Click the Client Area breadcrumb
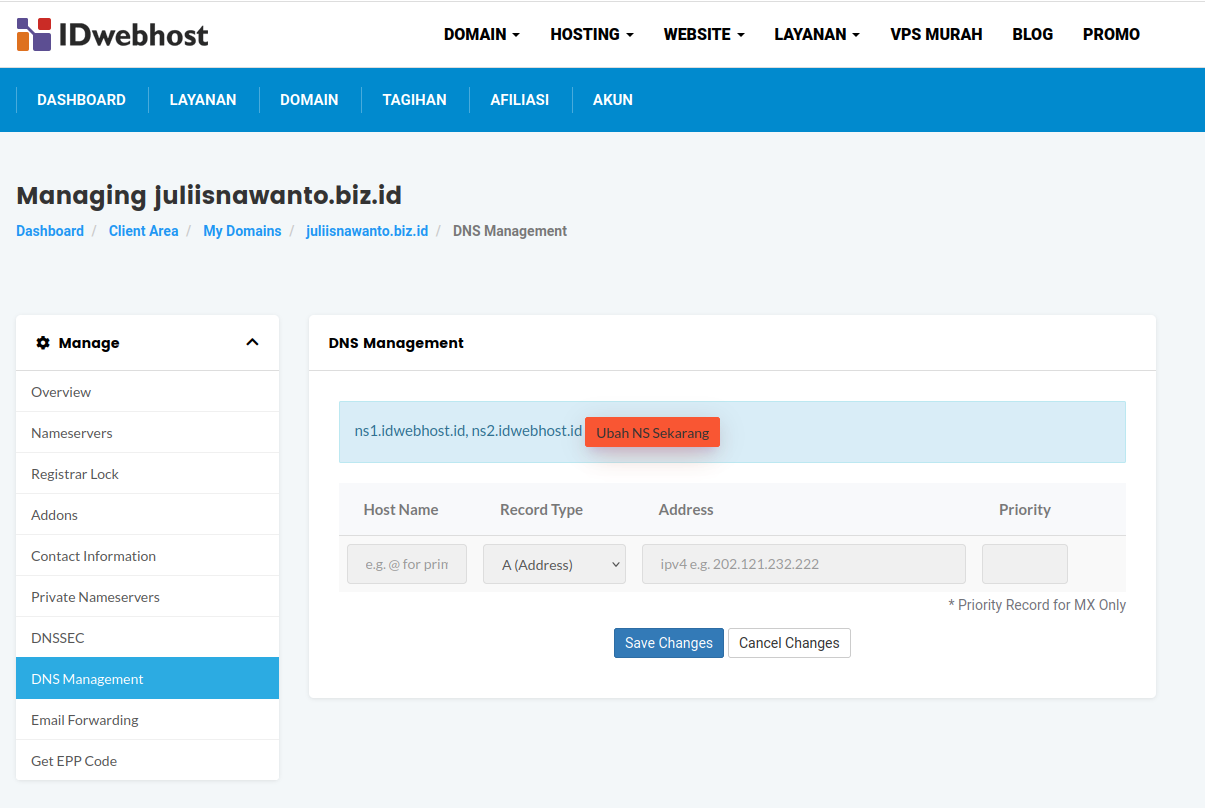The width and height of the screenshot is (1205, 808). (143, 231)
